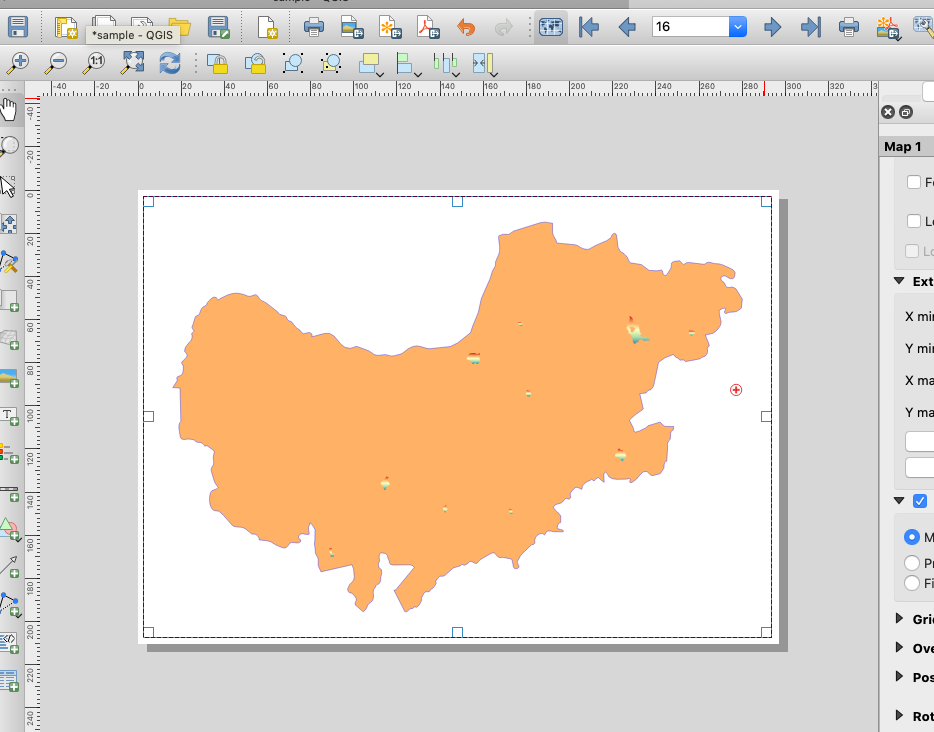
Task: Click the Add Label text tool
Action: point(9,416)
